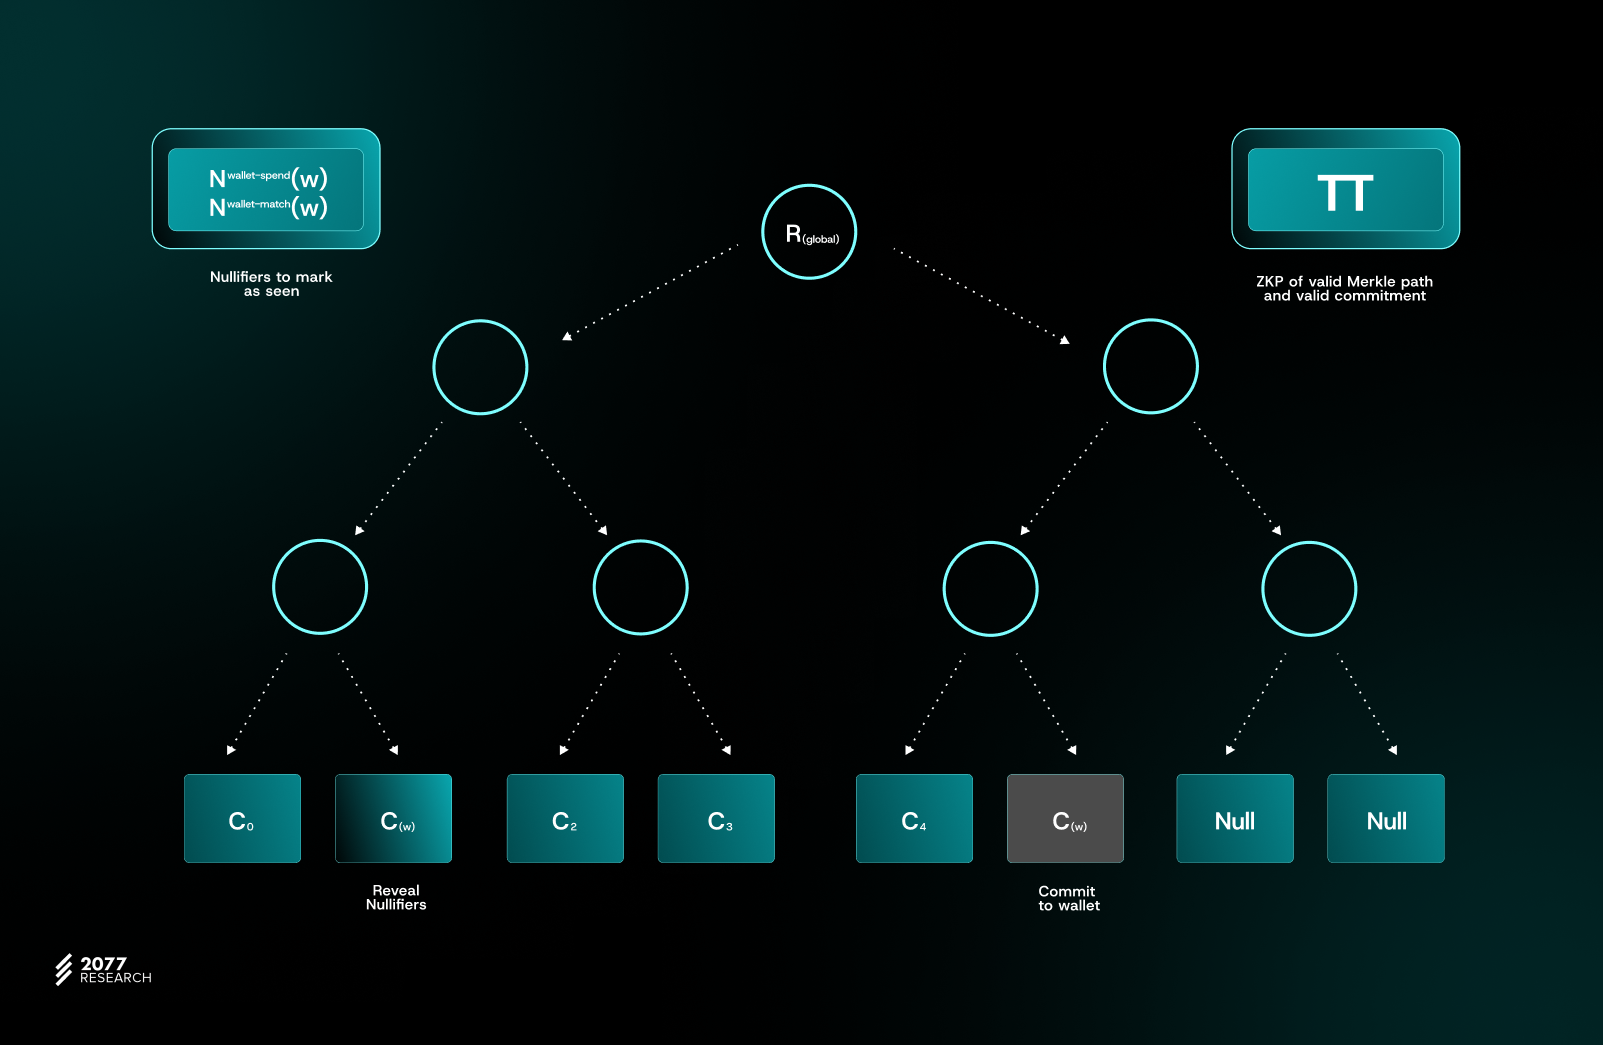This screenshot has height=1045, width=1603.
Task: Select the left Null leaf box
Action: (x=1235, y=818)
